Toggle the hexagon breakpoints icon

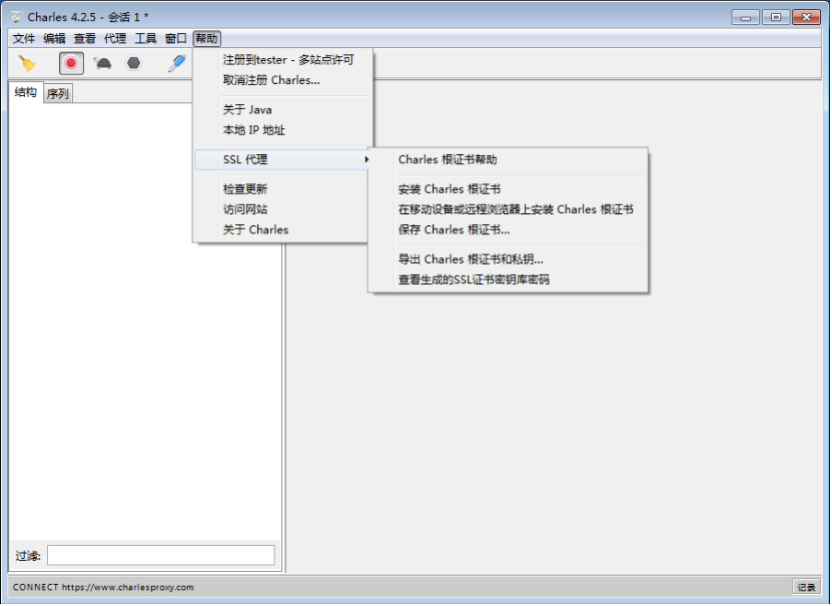point(134,63)
